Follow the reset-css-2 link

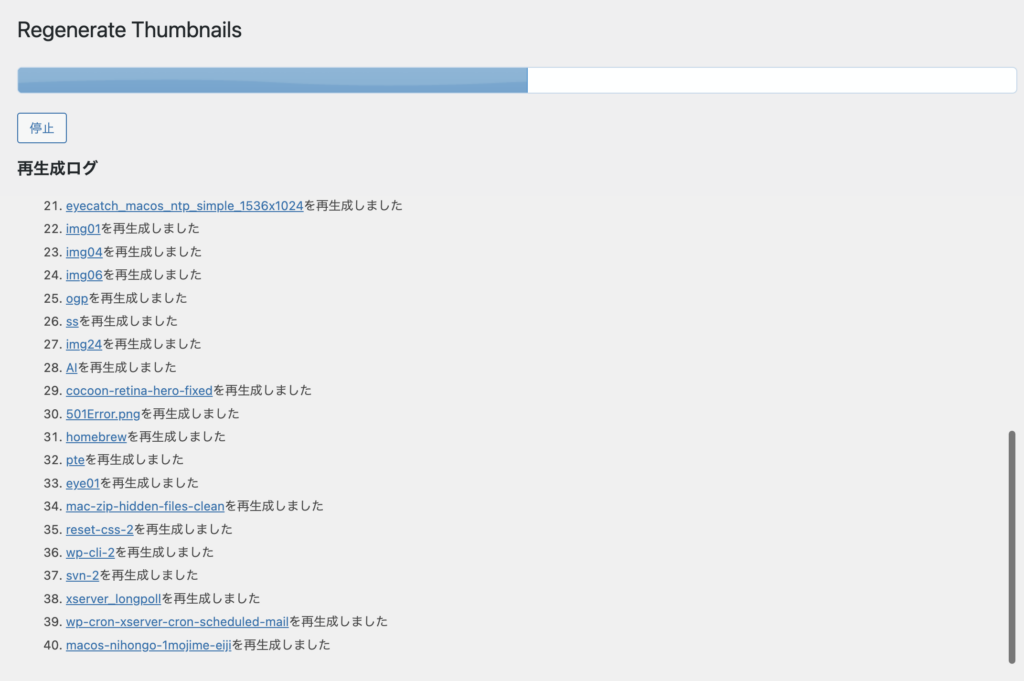(100, 529)
